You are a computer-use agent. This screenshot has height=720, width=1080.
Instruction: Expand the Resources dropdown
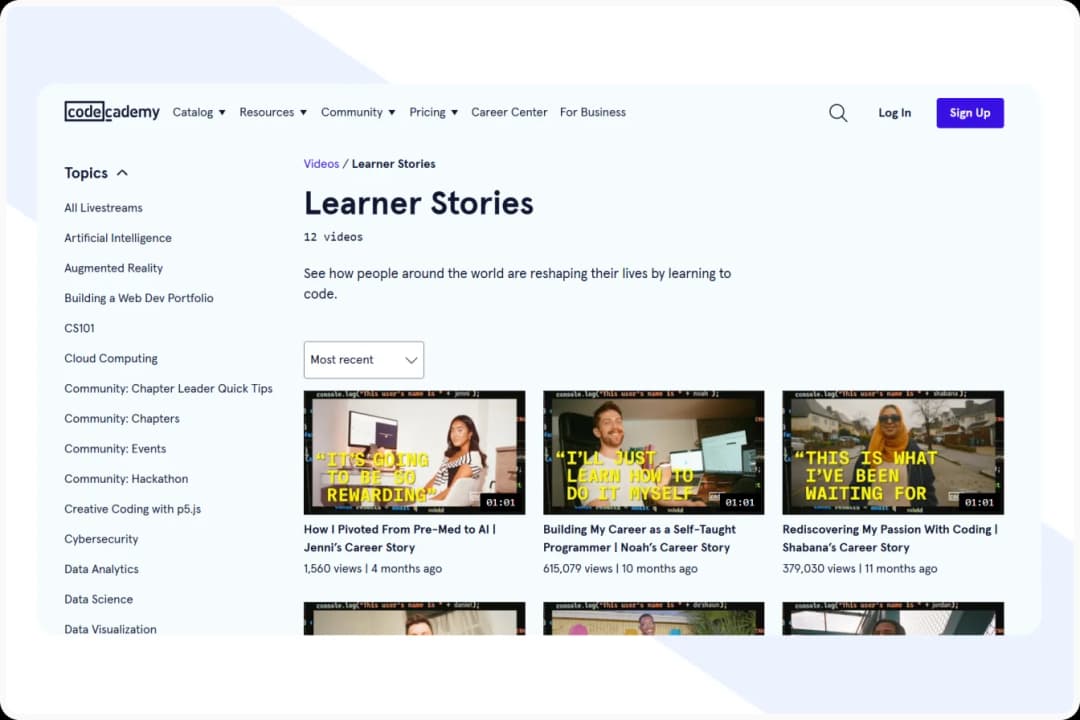point(272,112)
